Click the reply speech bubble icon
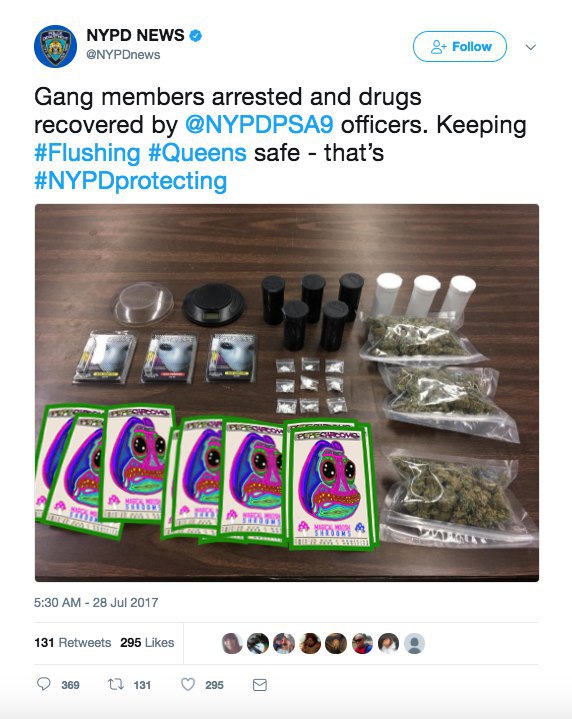572x719 pixels. click(x=44, y=684)
